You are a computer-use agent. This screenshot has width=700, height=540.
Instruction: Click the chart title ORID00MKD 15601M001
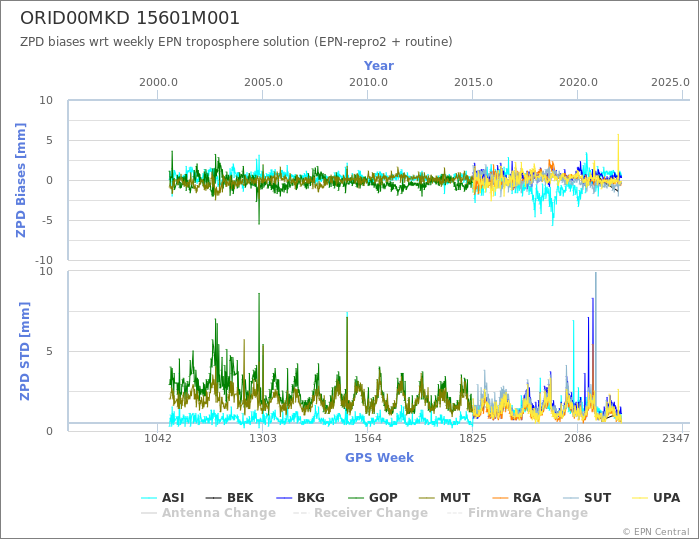point(130,18)
